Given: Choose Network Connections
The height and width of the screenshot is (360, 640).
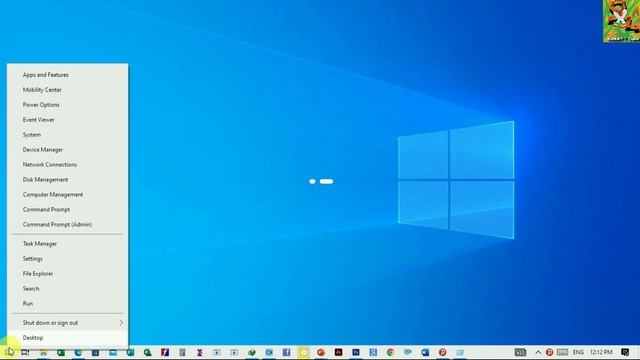Looking at the screenshot, I should (67, 165).
